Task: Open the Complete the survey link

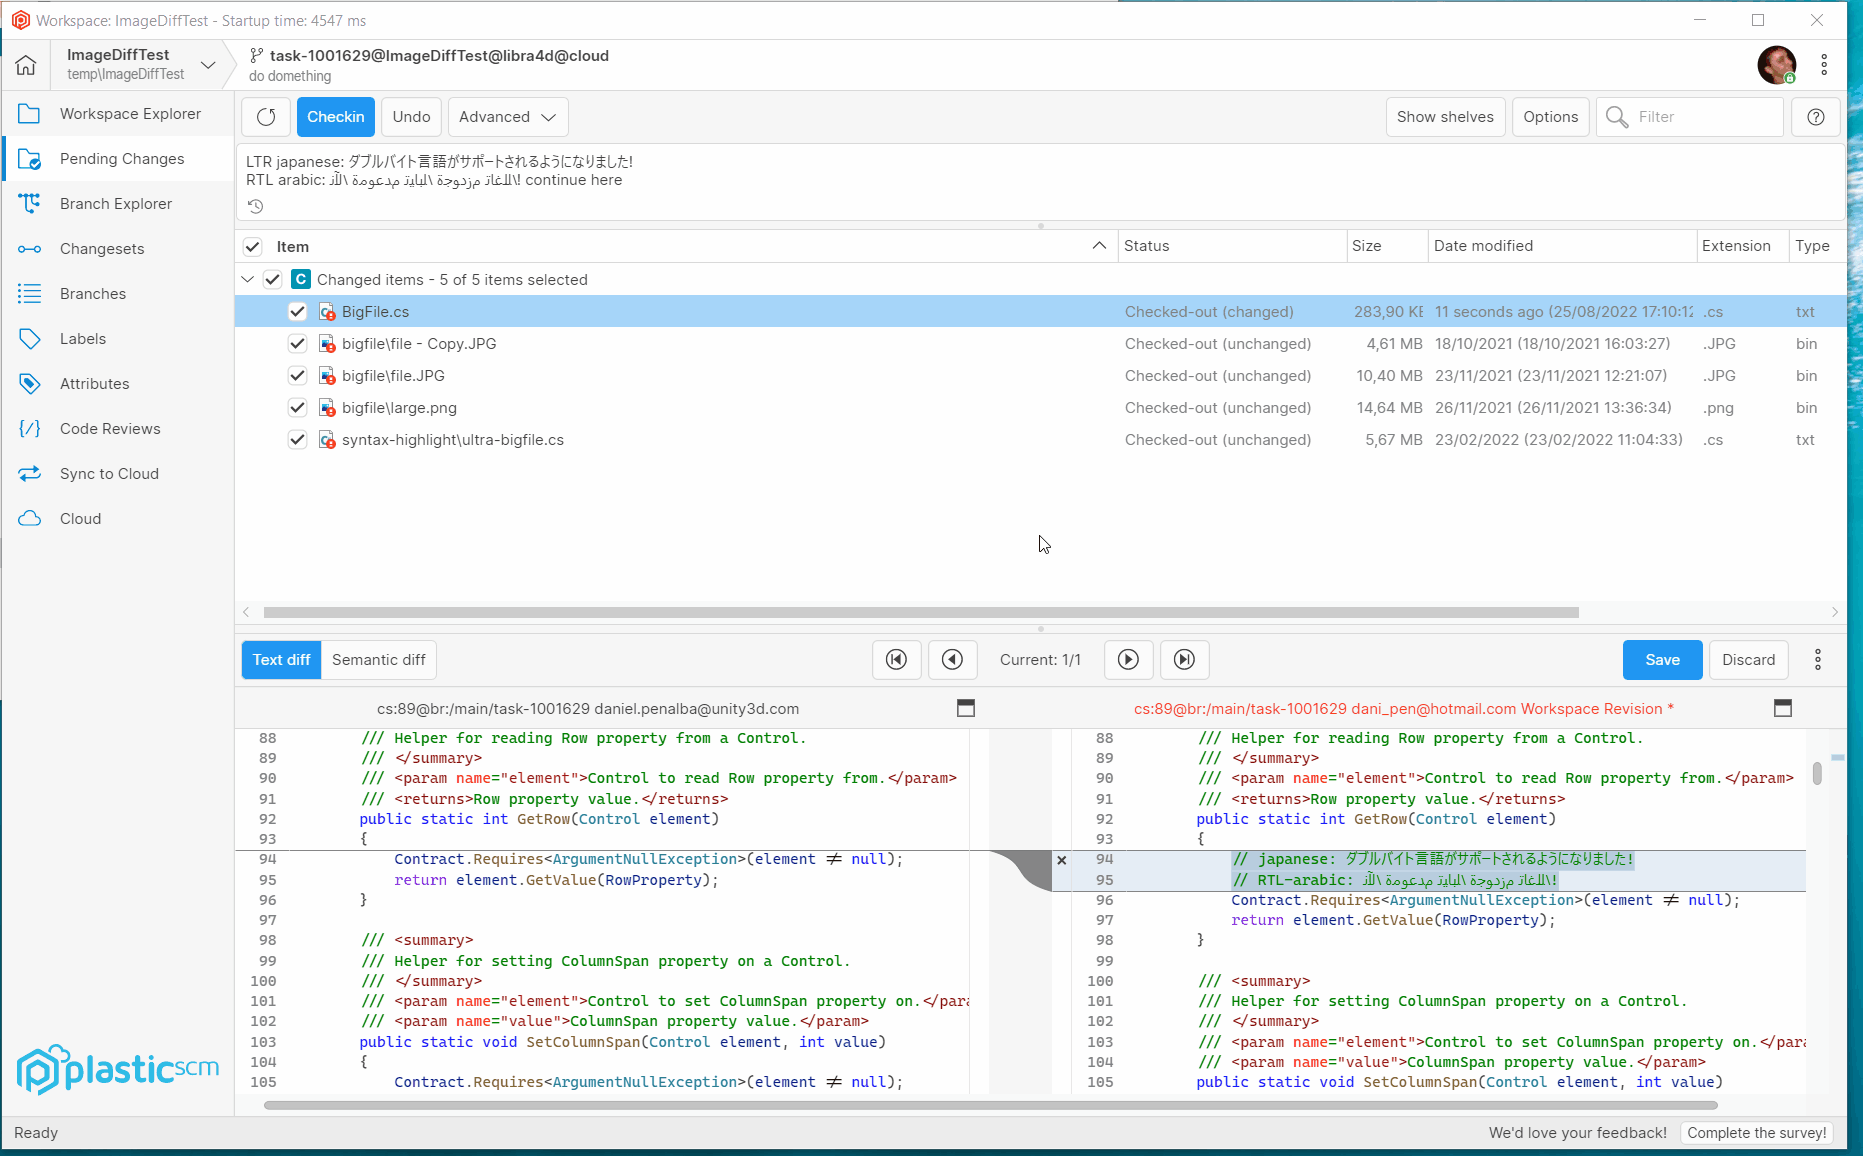Action: point(1757,1132)
